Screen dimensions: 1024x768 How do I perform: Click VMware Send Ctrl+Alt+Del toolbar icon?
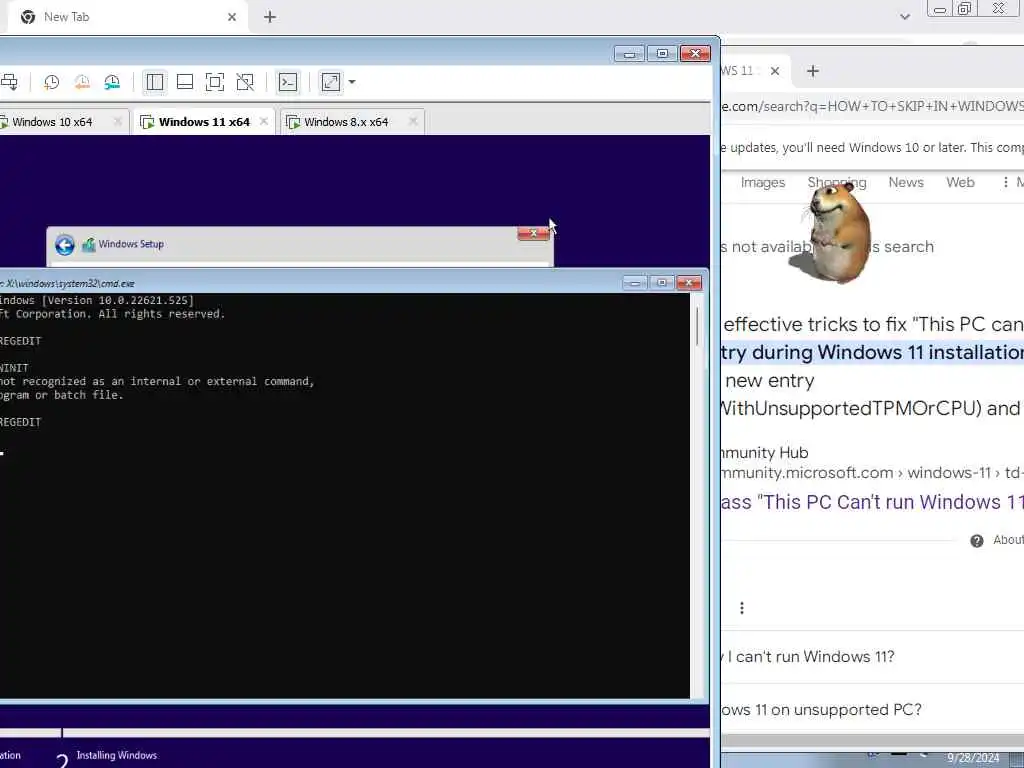point(9,82)
